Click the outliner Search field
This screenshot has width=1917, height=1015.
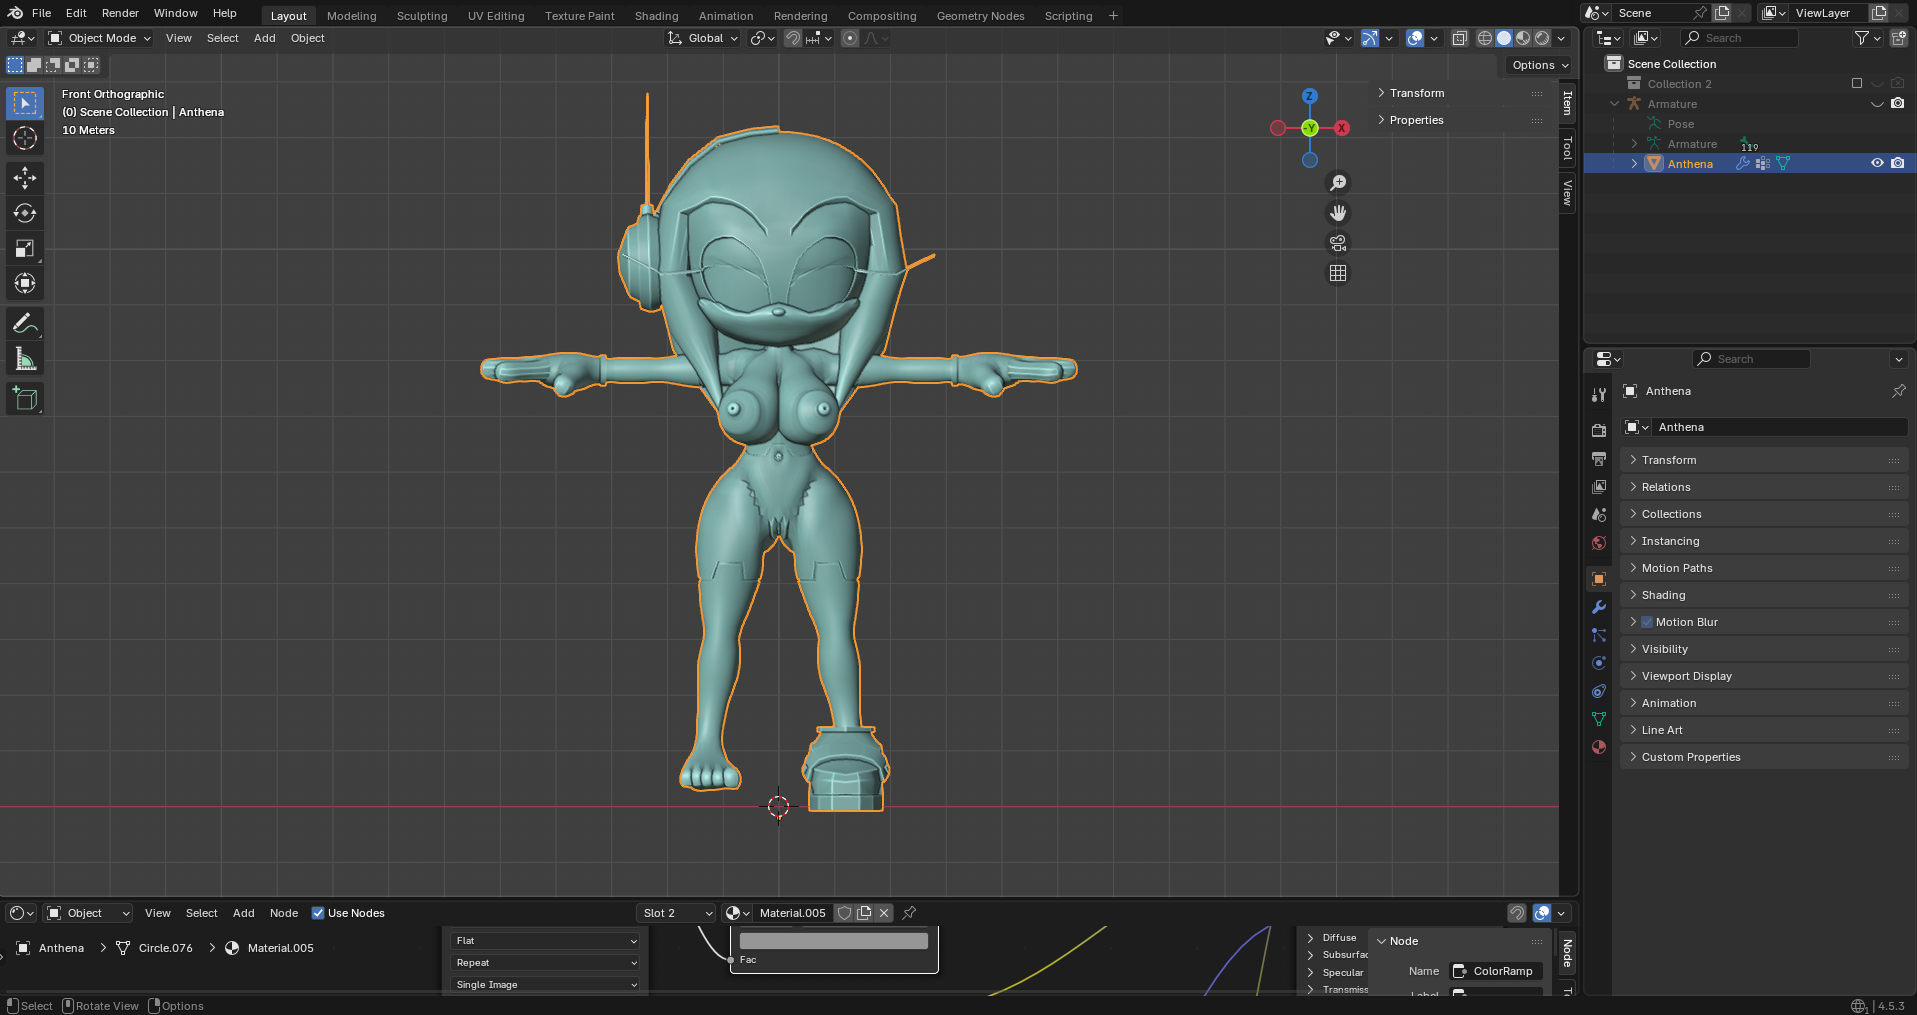click(1740, 38)
